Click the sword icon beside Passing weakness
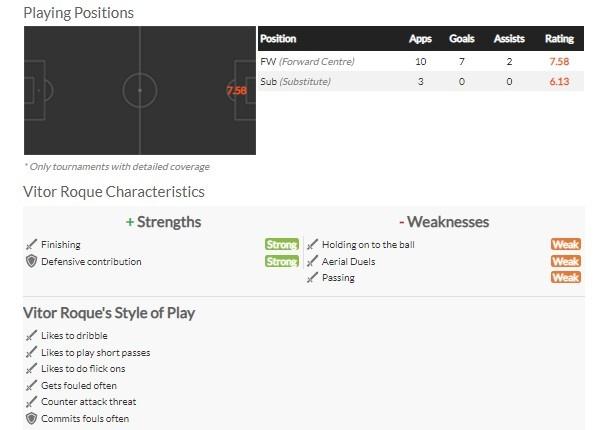The width and height of the screenshot is (600, 430). (312, 278)
